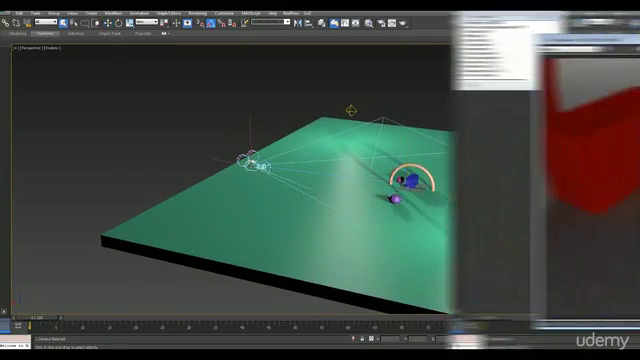Switch to the Populate ribbon tab

point(143,33)
